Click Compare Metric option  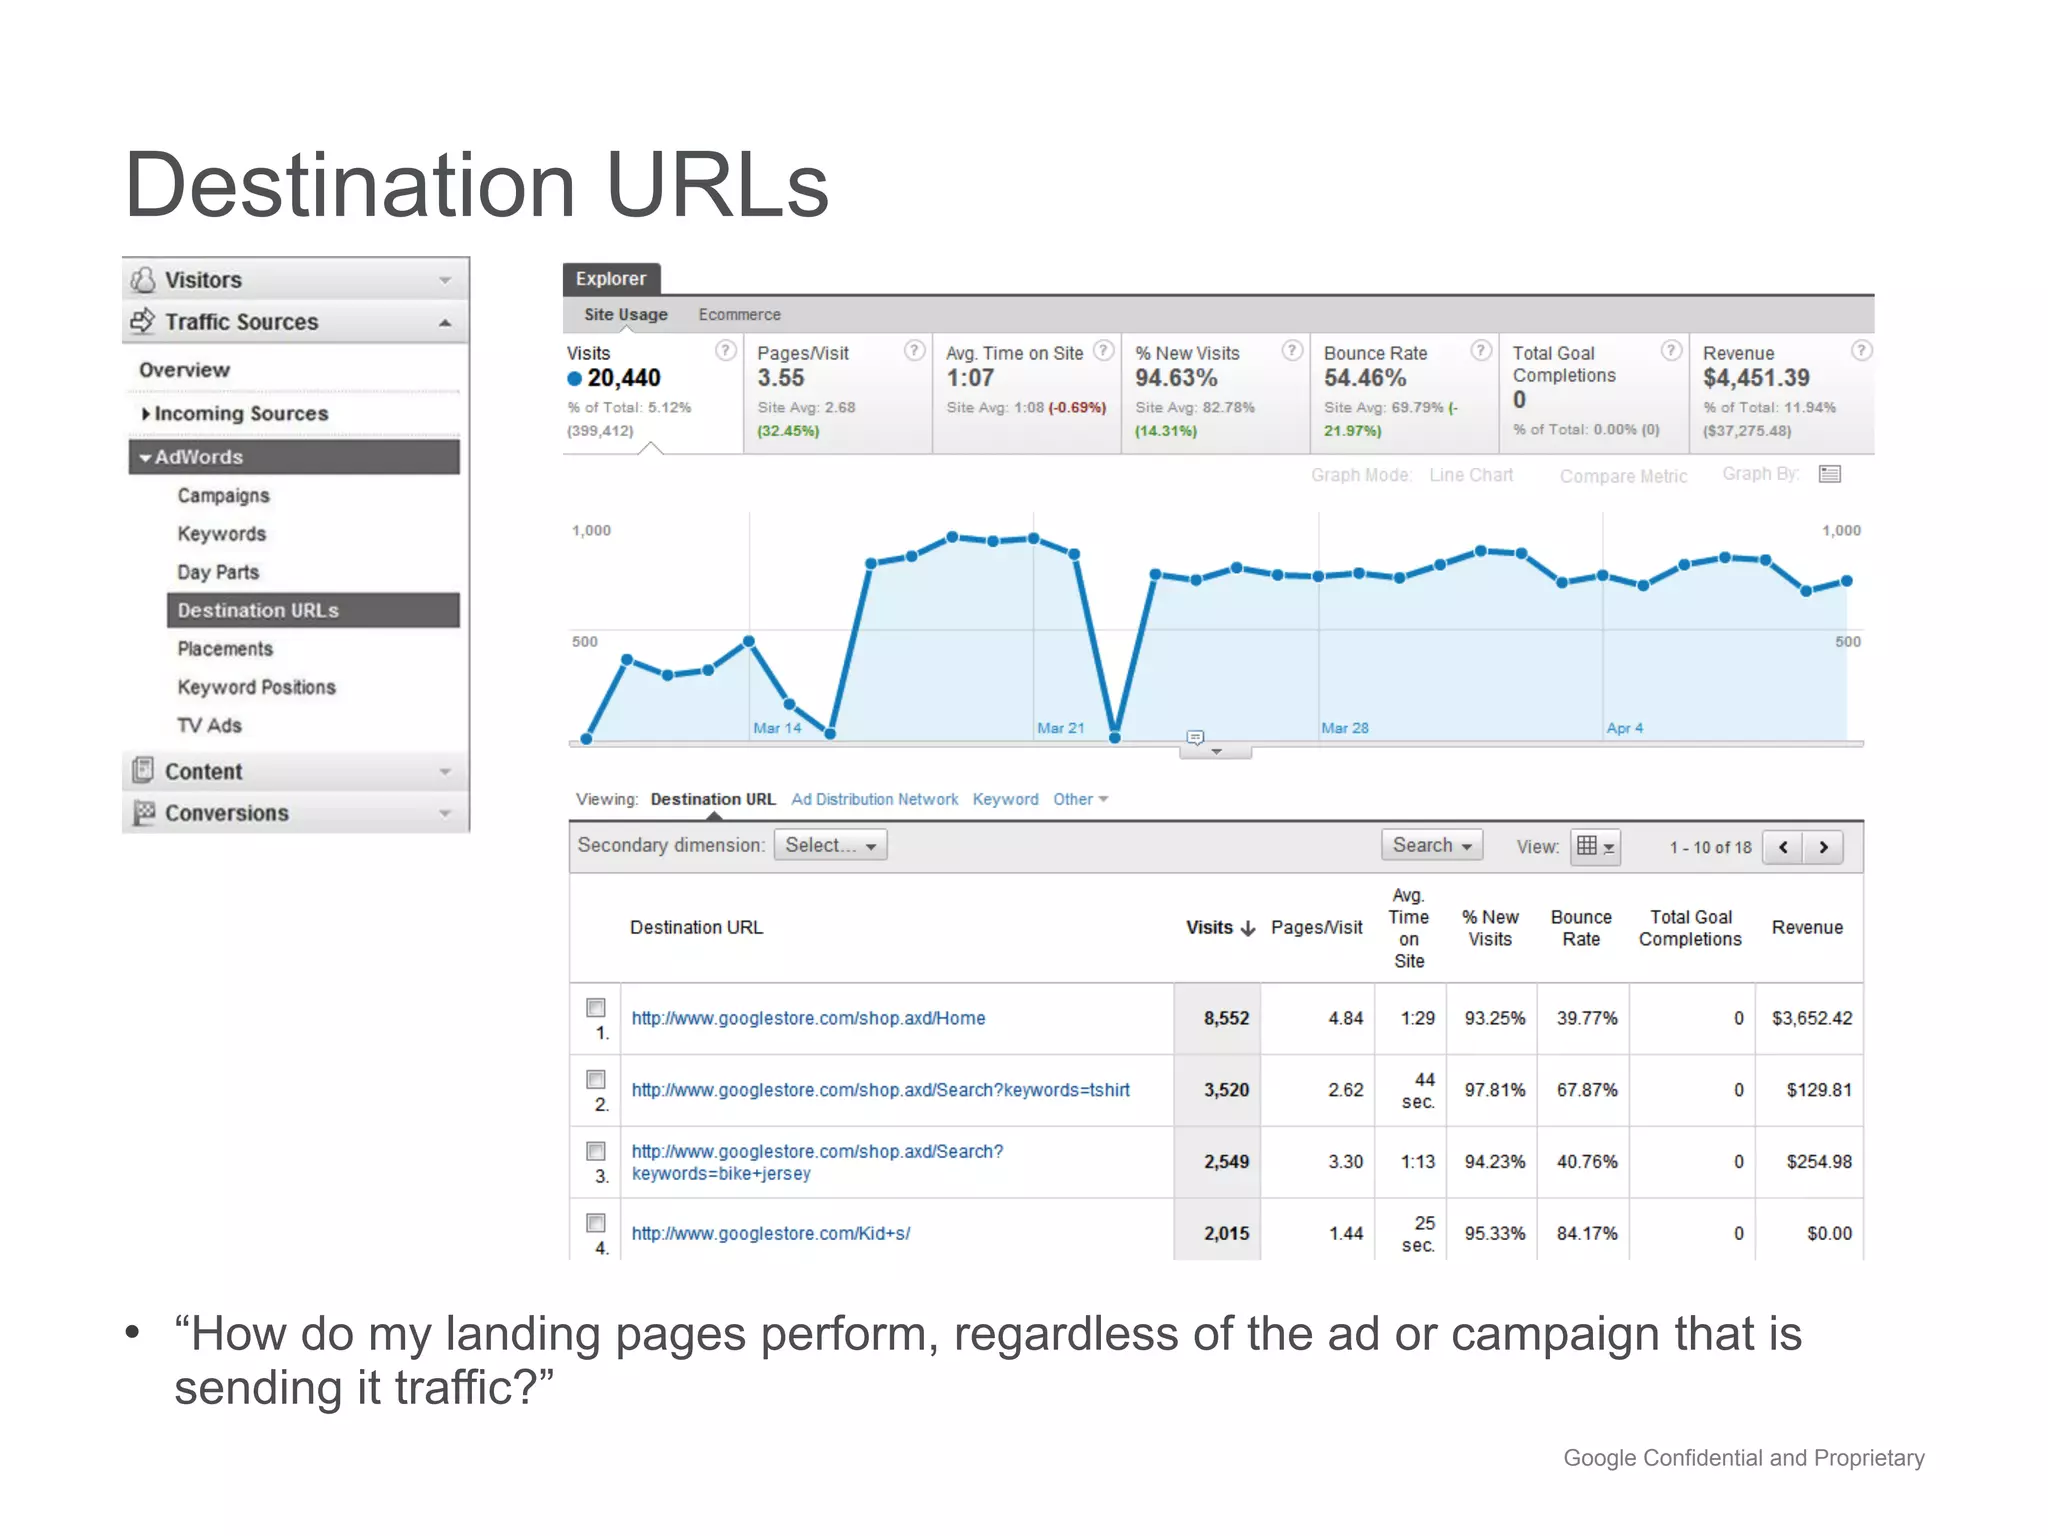(1623, 476)
